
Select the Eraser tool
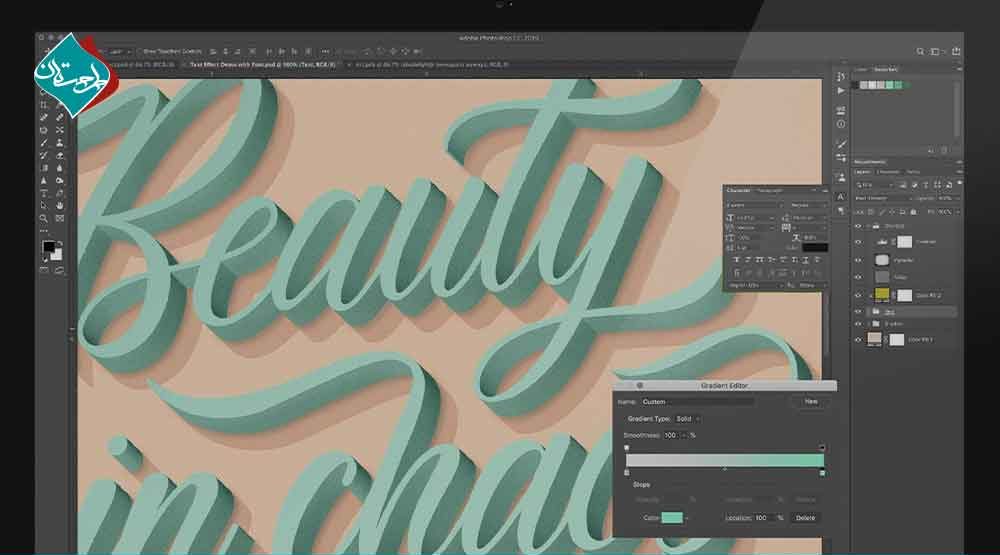coord(59,156)
